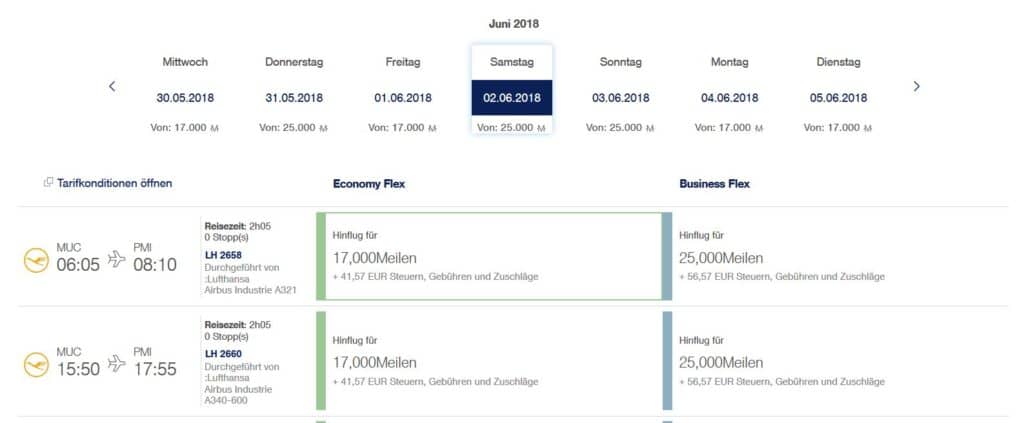Select Mittwoch 30.05.2018 date tab
1024x423 pixels.
tap(185, 91)
